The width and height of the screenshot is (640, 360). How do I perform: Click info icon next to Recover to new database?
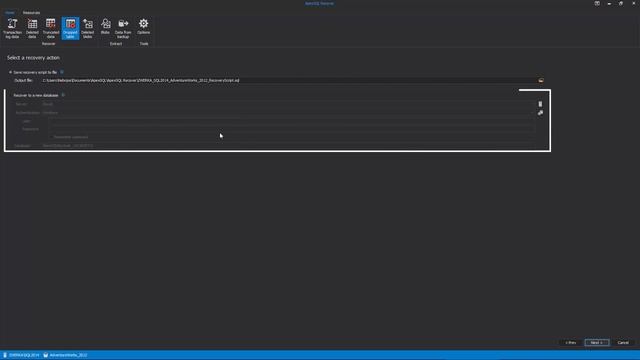(x=63, y=95)
